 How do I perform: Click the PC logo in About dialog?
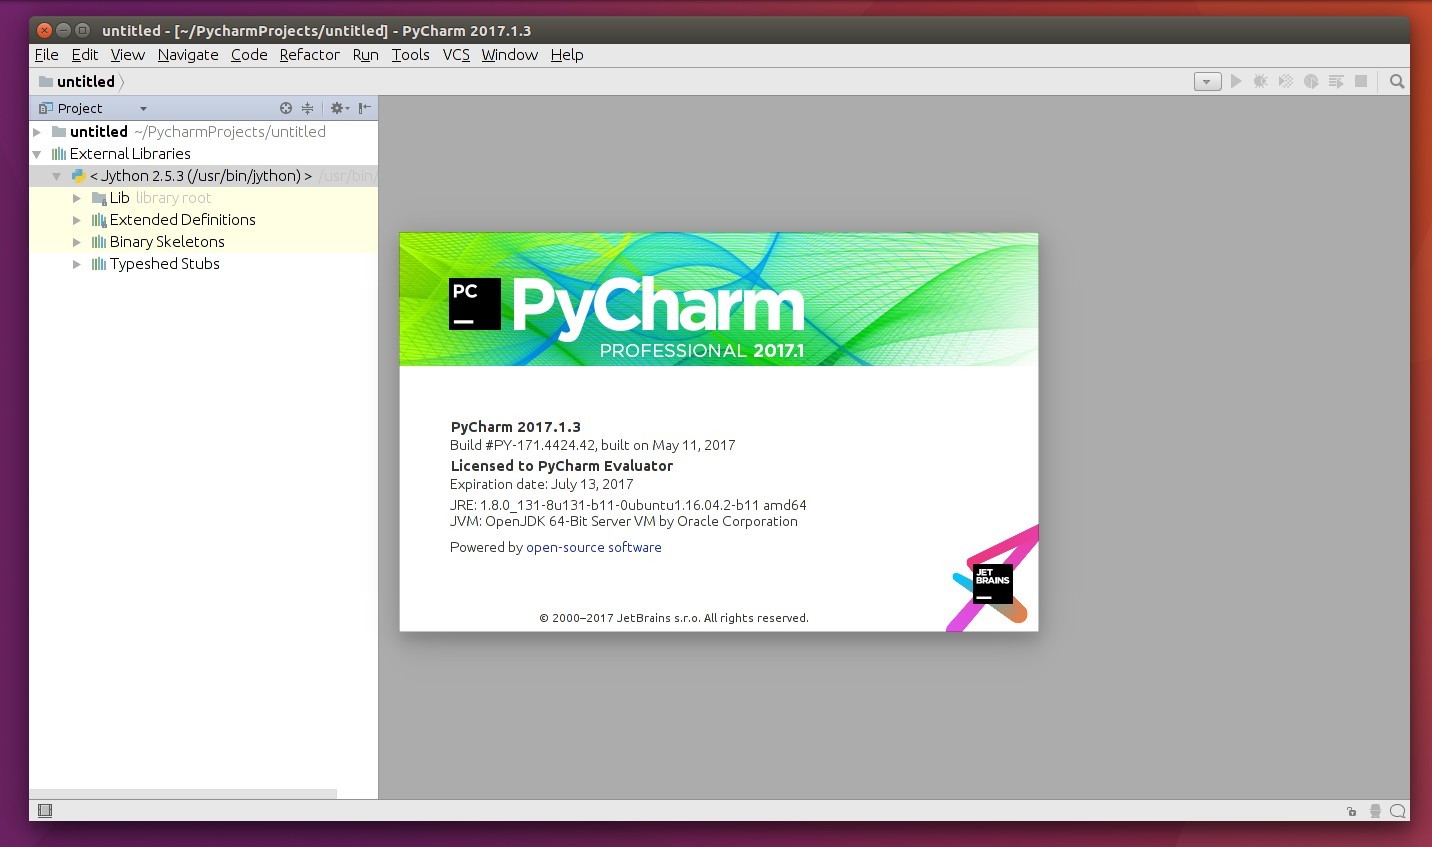(x=475, y=304)
